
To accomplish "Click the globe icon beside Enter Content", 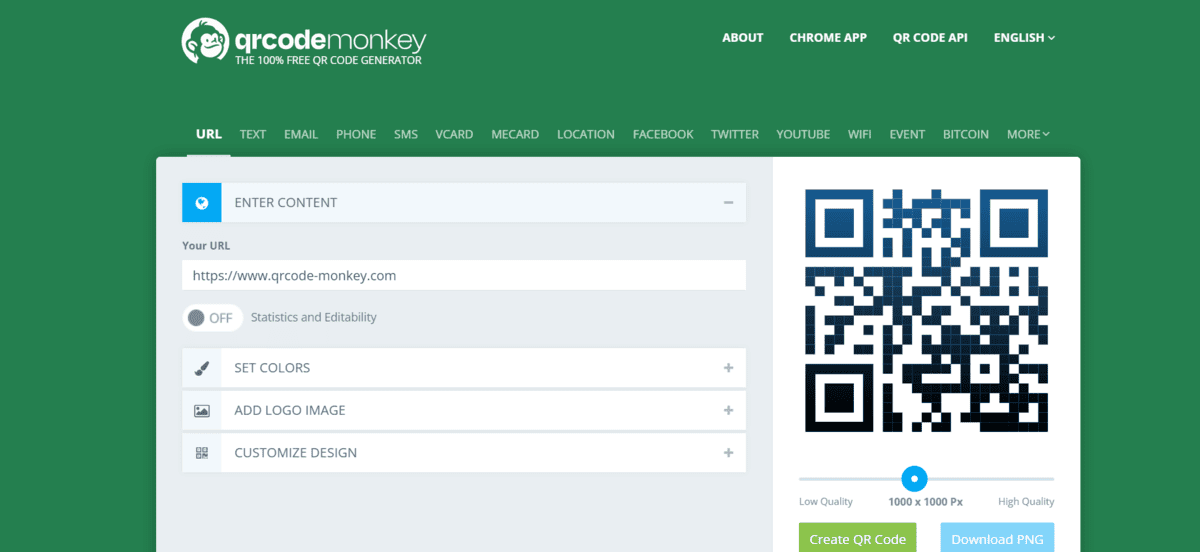I will 202,203.
